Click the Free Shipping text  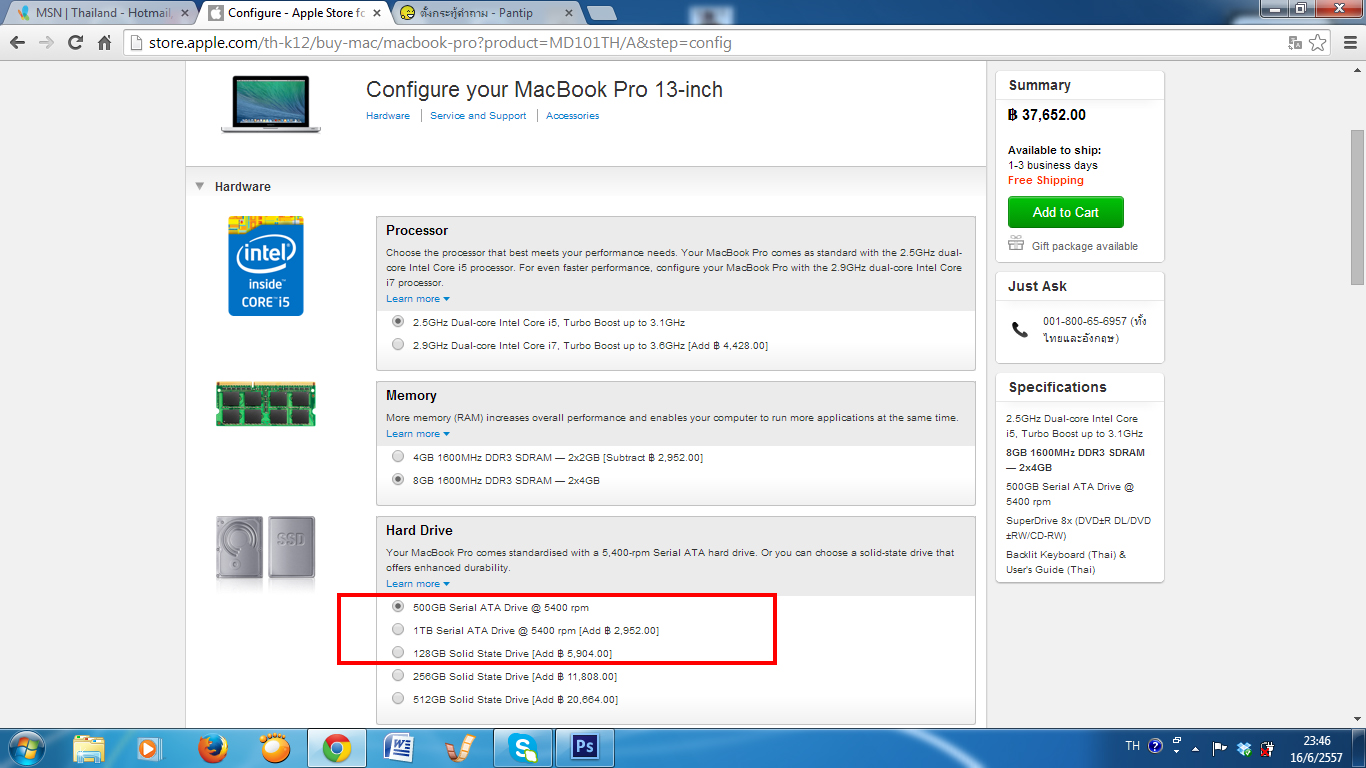coord(1046,180)
